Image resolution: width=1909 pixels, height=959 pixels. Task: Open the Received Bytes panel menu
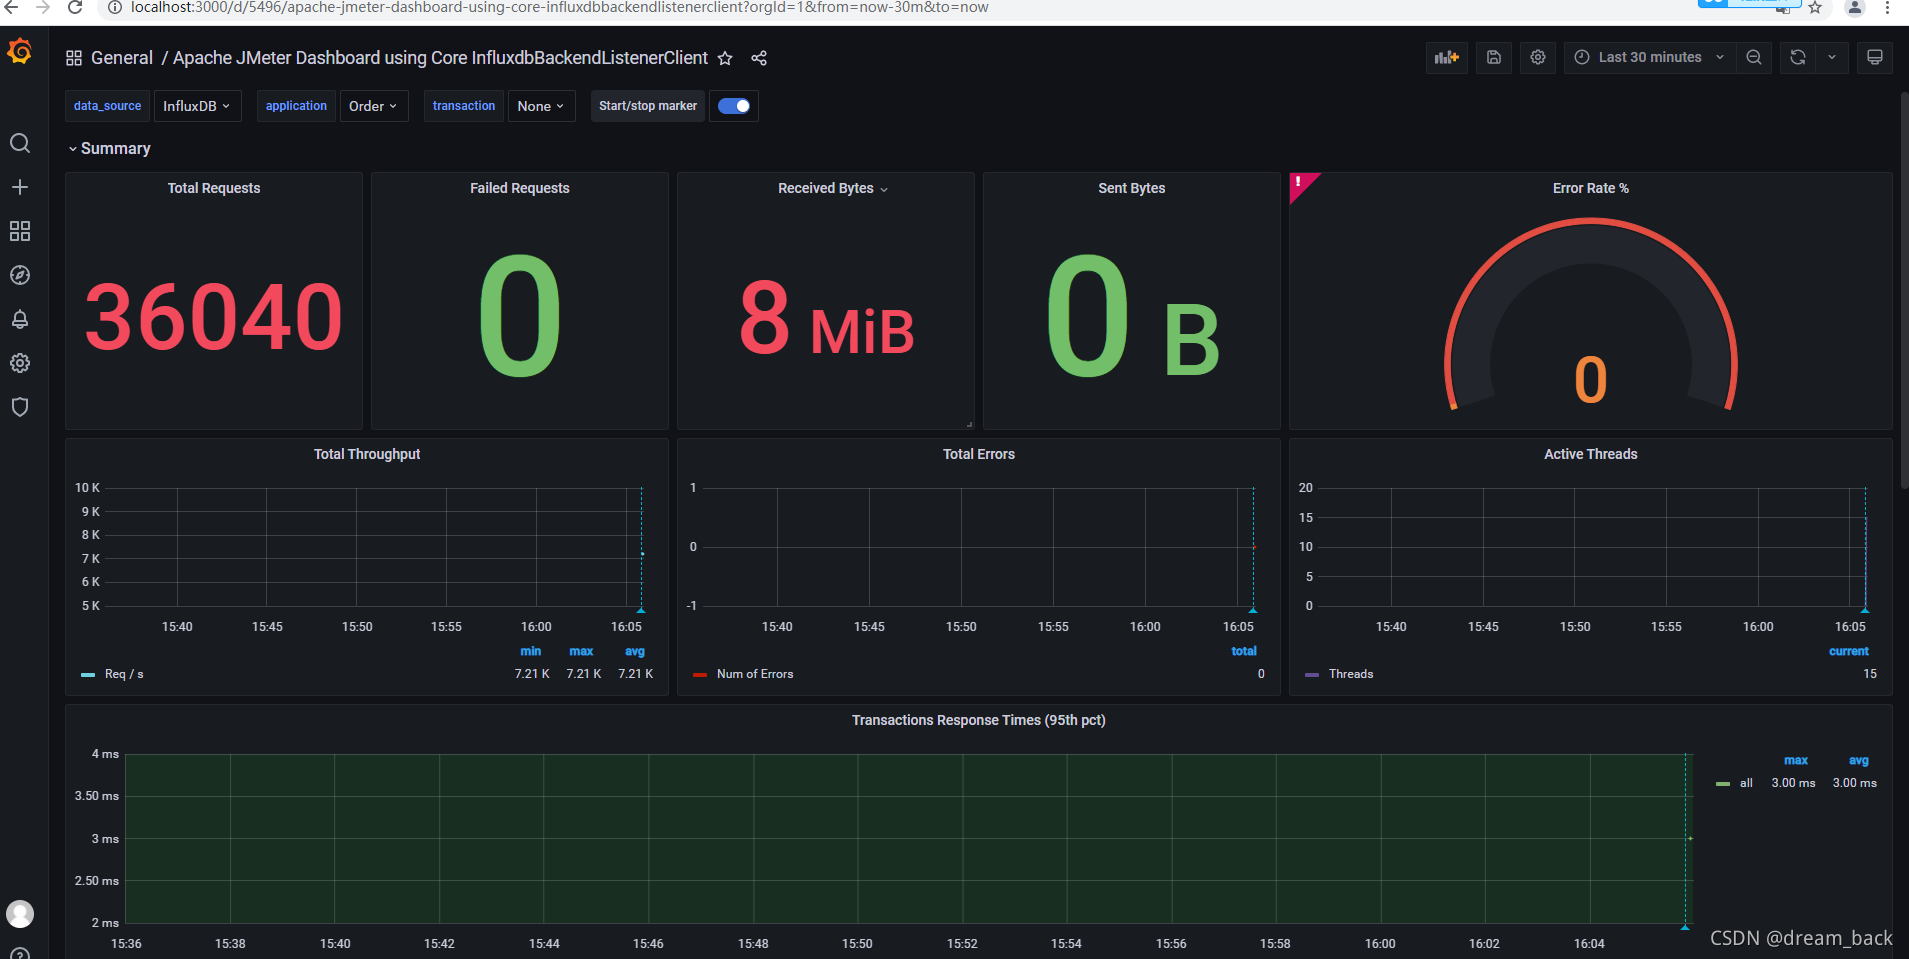832,188
